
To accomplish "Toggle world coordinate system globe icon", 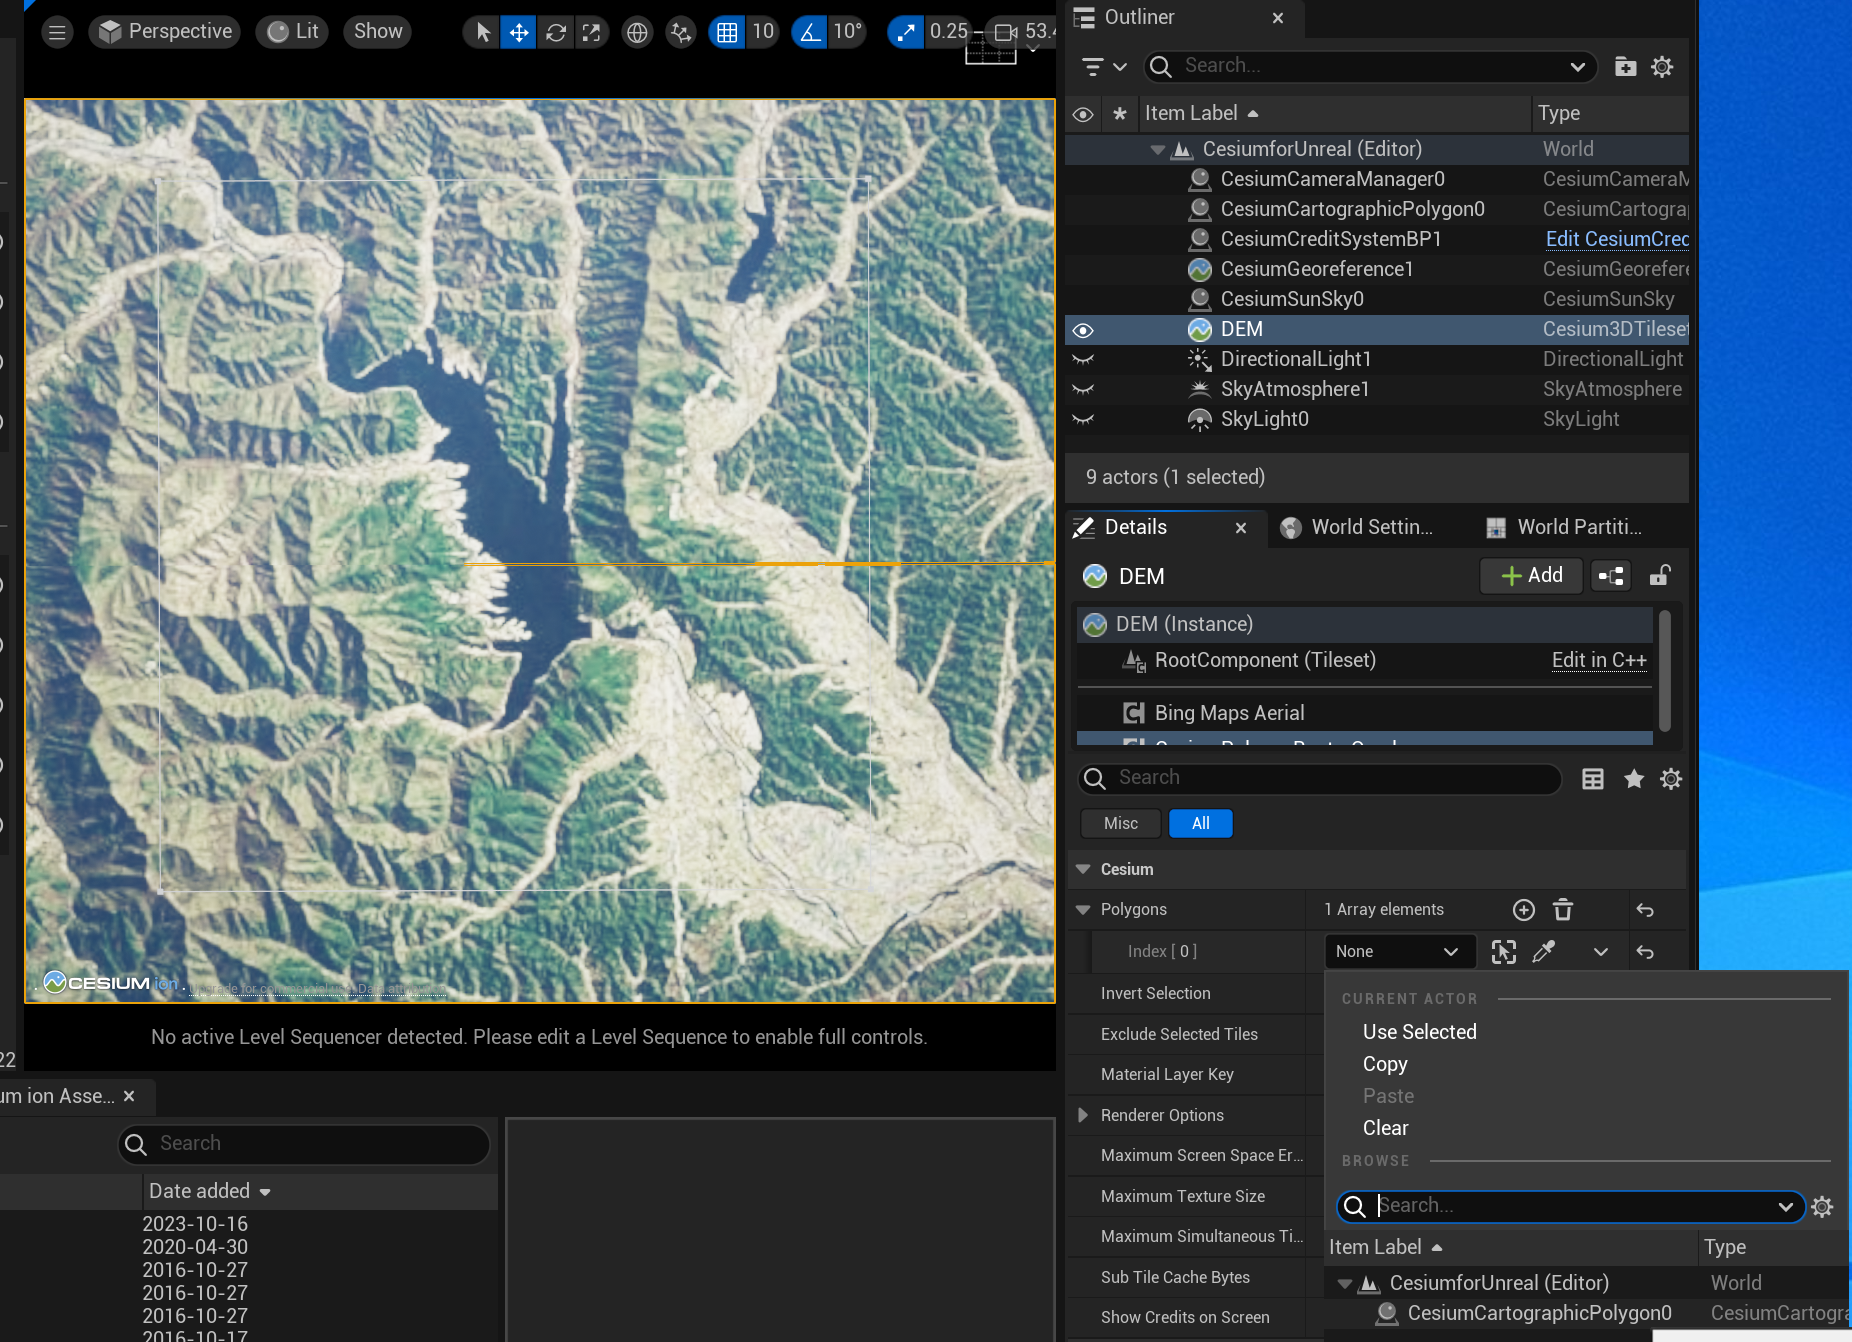I will (637, 32).
